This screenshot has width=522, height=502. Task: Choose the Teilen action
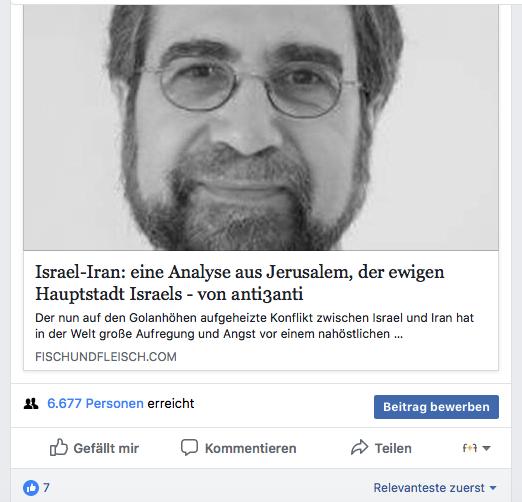point(393,448)
